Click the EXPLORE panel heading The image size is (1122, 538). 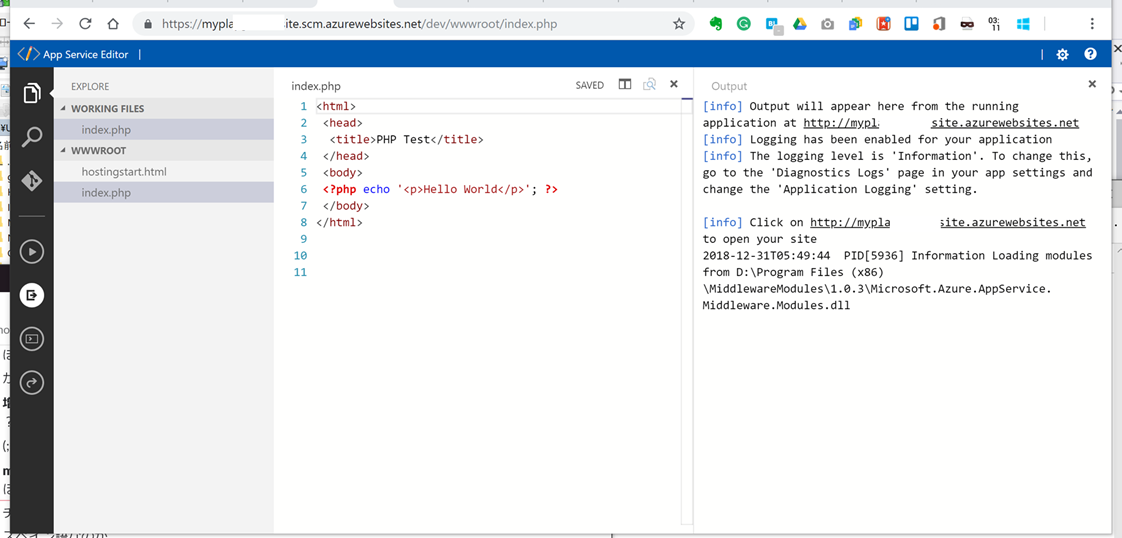click(90, 87)
